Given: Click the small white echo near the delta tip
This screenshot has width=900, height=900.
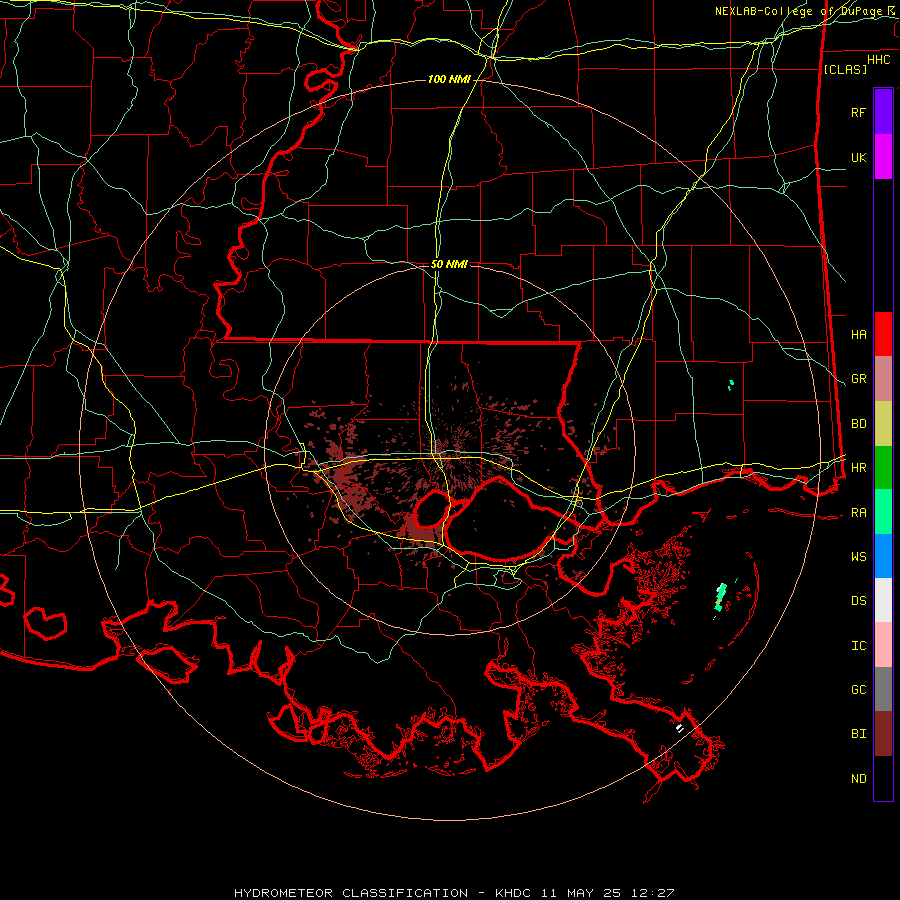Looking at the screenshot, I should tap(680, 728).
